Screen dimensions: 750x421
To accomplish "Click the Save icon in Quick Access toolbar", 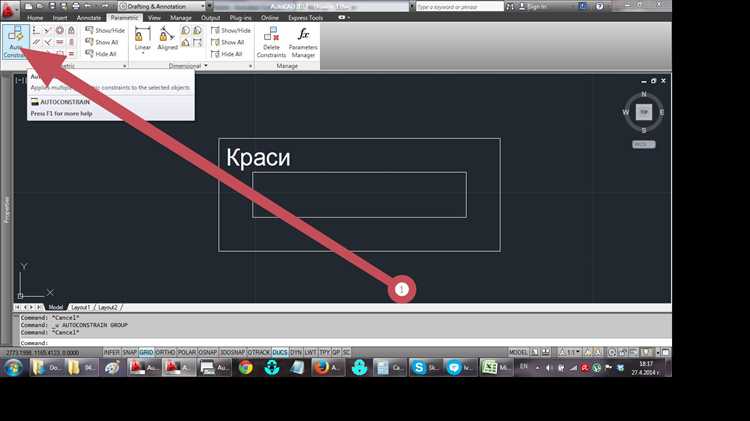I will (x=52, y=6).
